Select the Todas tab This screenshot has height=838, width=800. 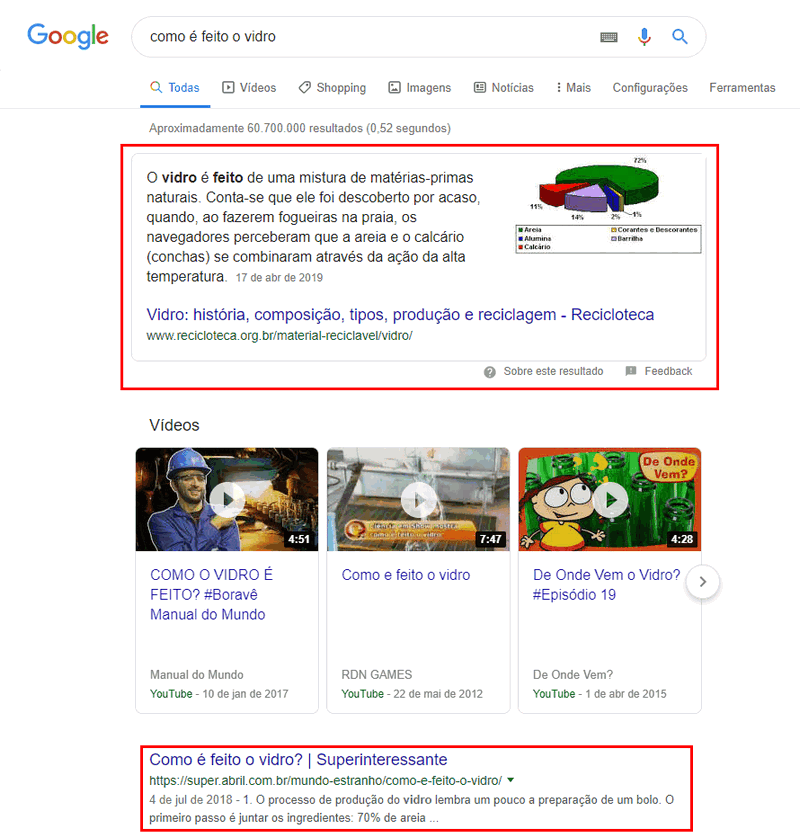click(175, 88)
